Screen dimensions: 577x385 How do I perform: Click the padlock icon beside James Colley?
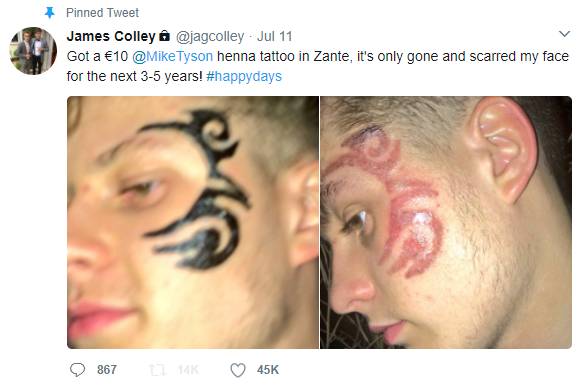pyautogui.click(x=164, y=36)
